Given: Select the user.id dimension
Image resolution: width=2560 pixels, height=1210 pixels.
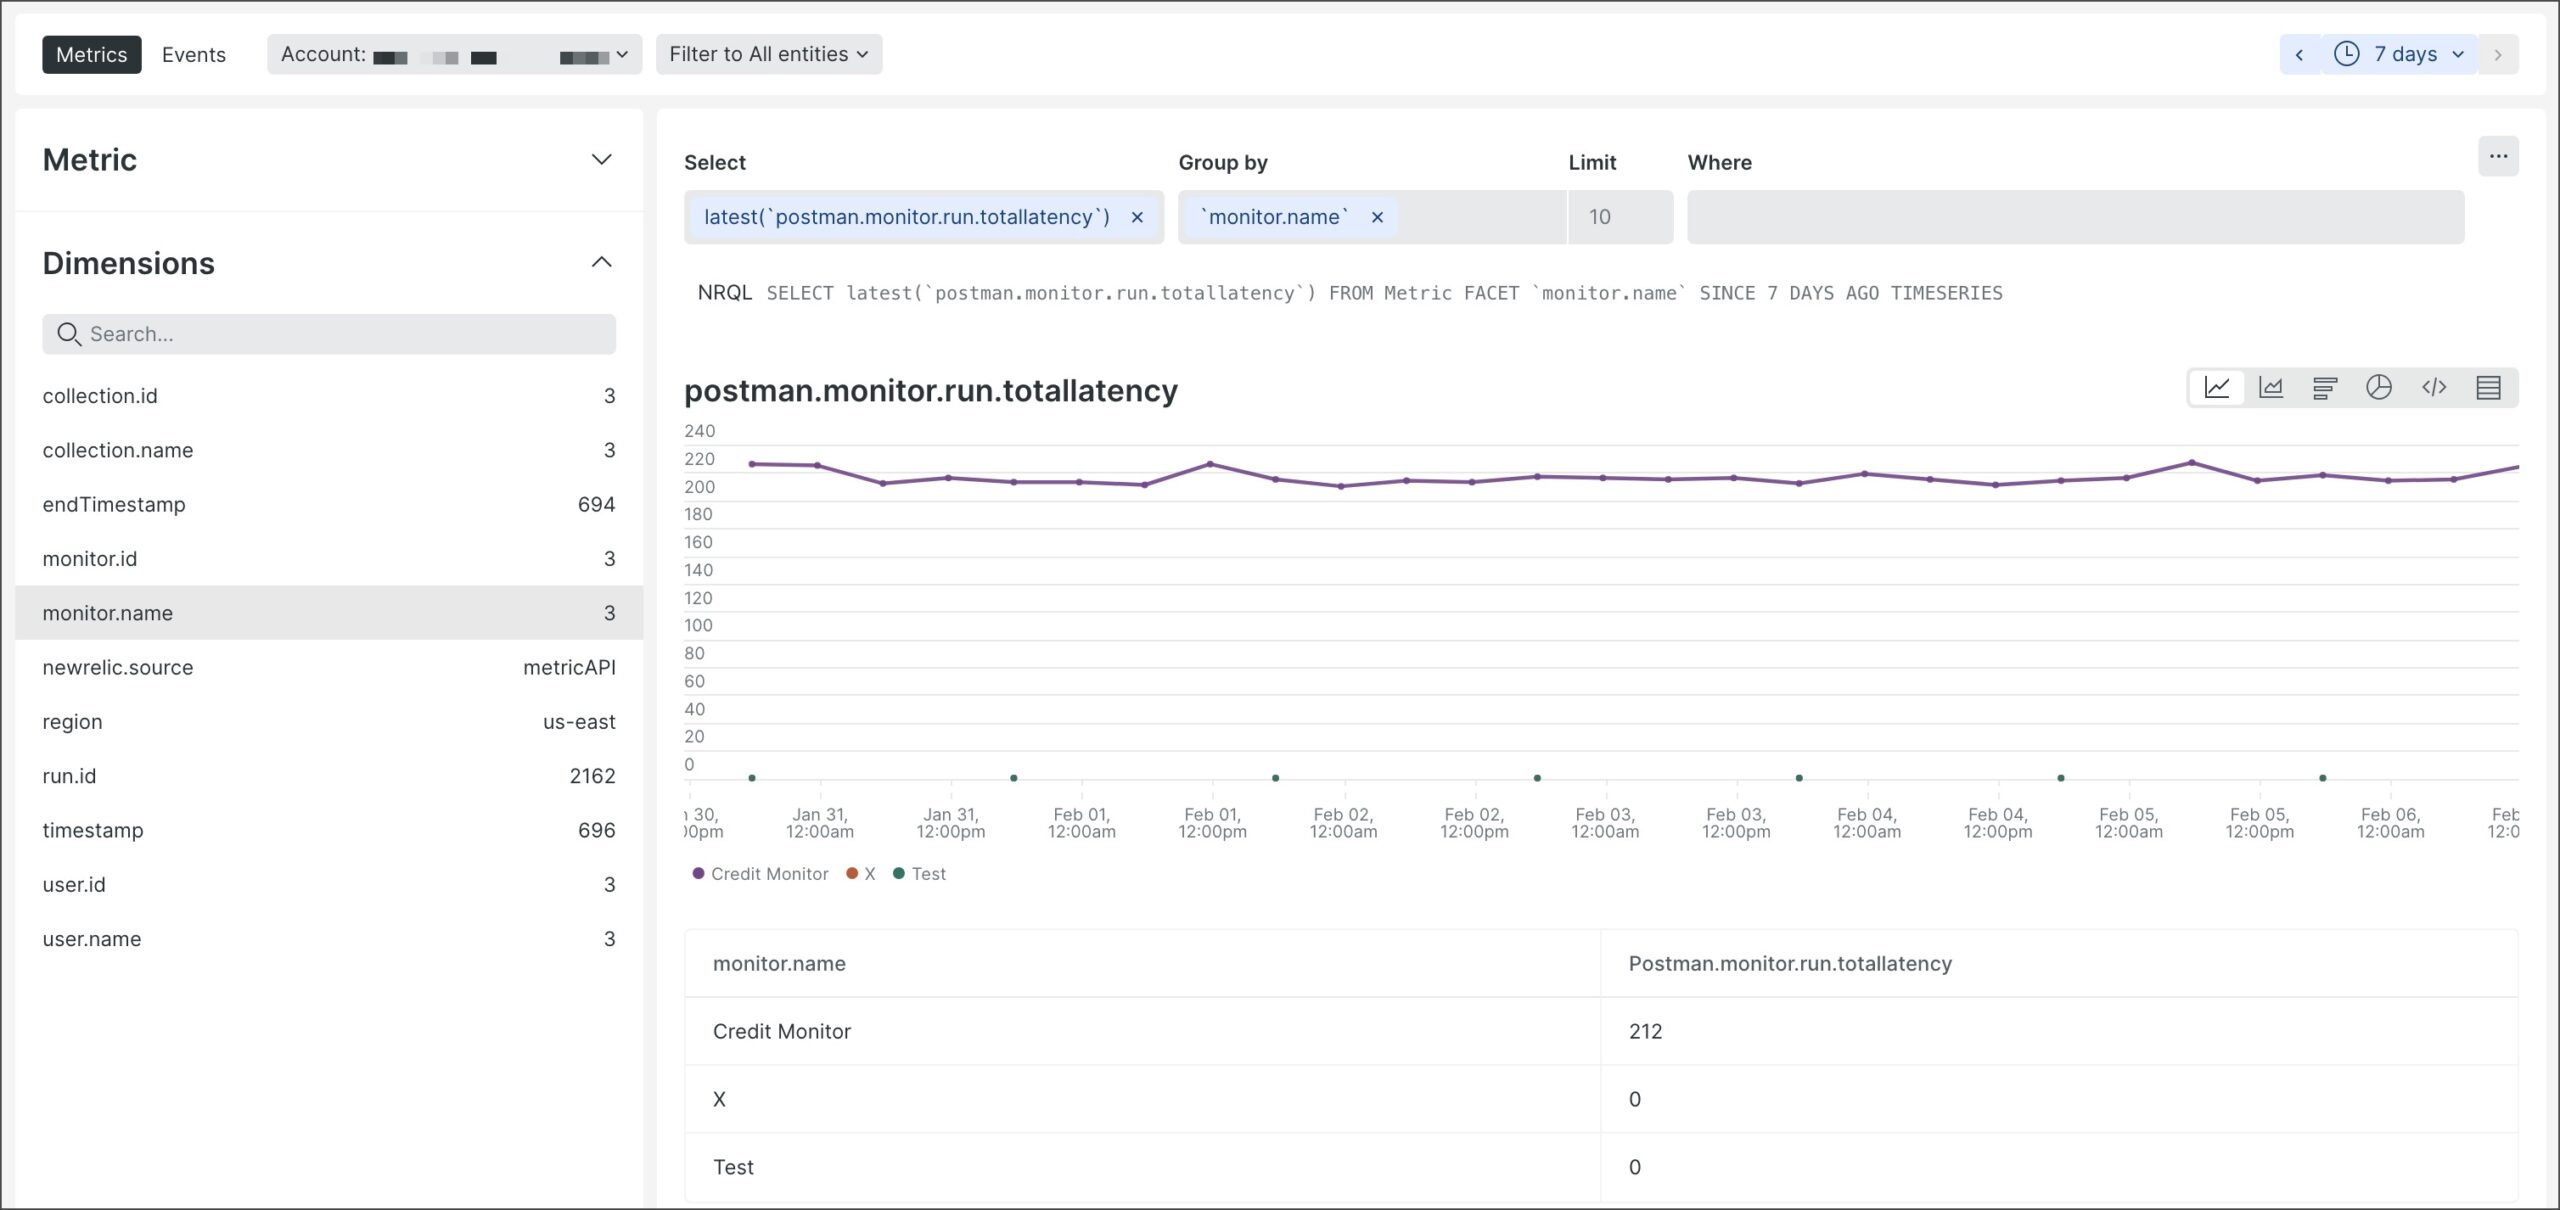Looking at the screenshot, I should coord(329,885).
